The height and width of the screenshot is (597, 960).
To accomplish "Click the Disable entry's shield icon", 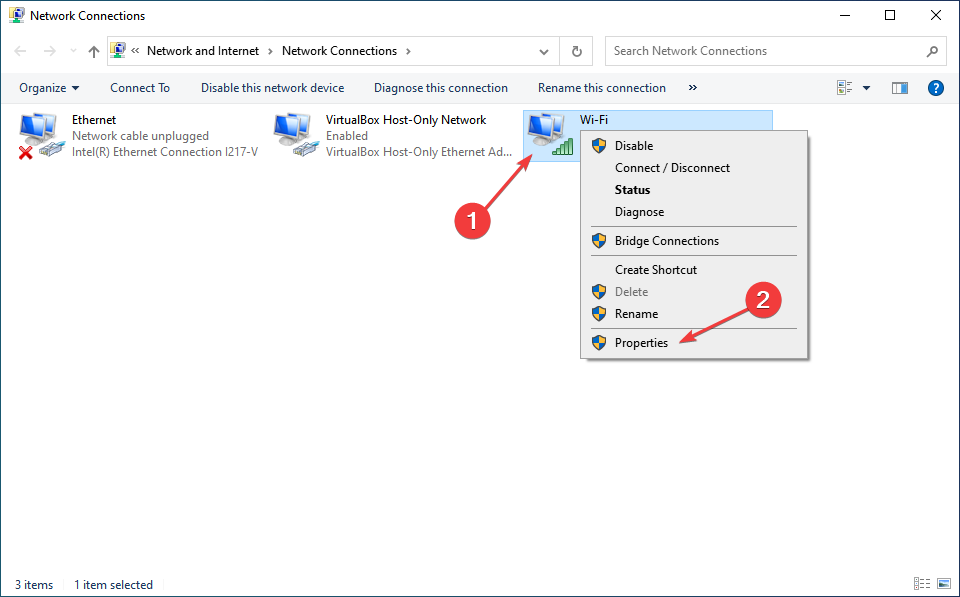I will (599, 146).
